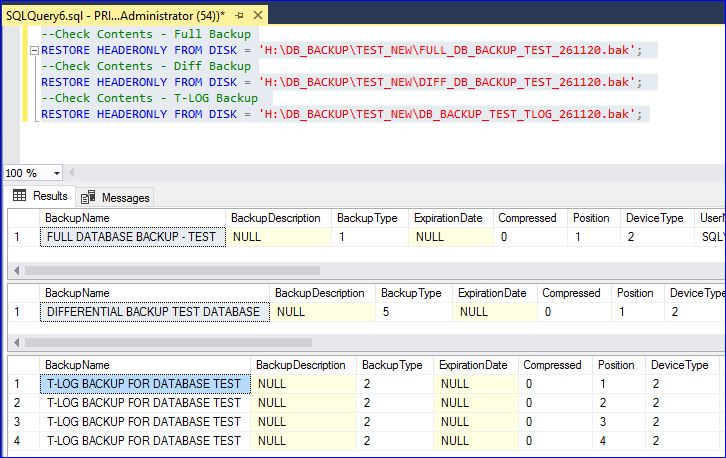The height and width of the screenshot is (458, 726).
Task: Click left arrow of second grid's horizontal scrollbar
Action: click(14, 342)
